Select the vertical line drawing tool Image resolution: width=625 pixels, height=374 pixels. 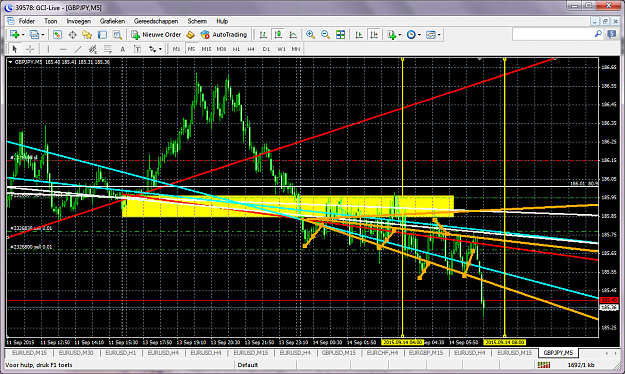(x=48, y=49)
